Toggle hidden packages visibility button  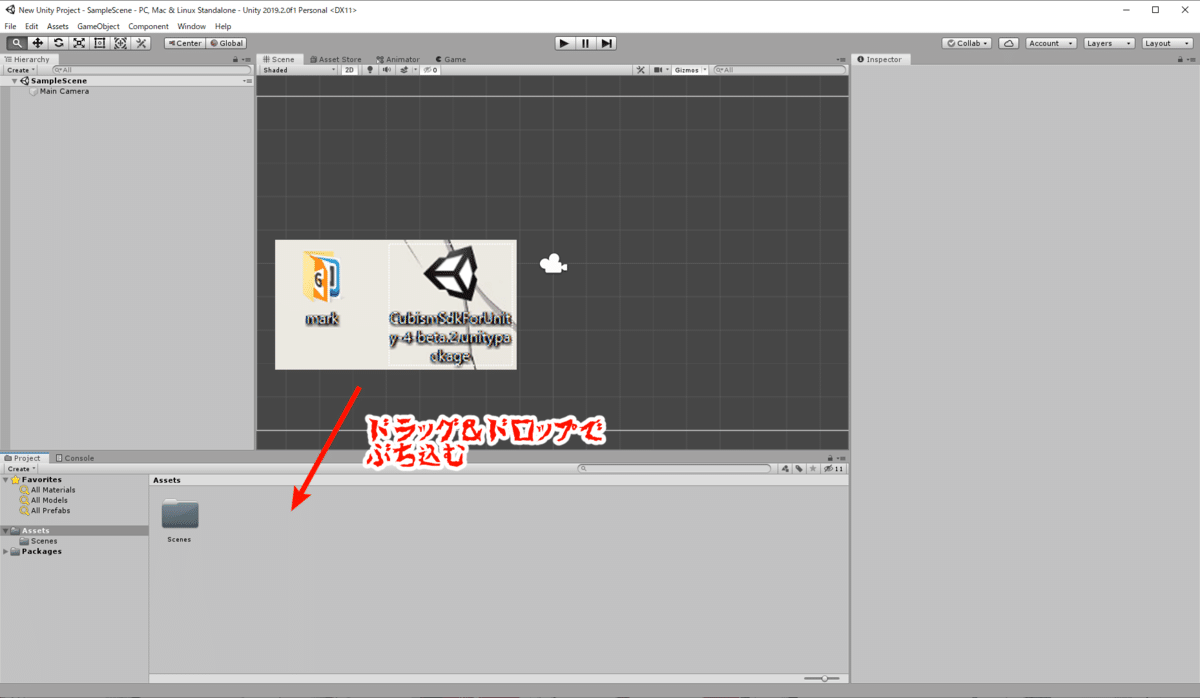(834, 468)
